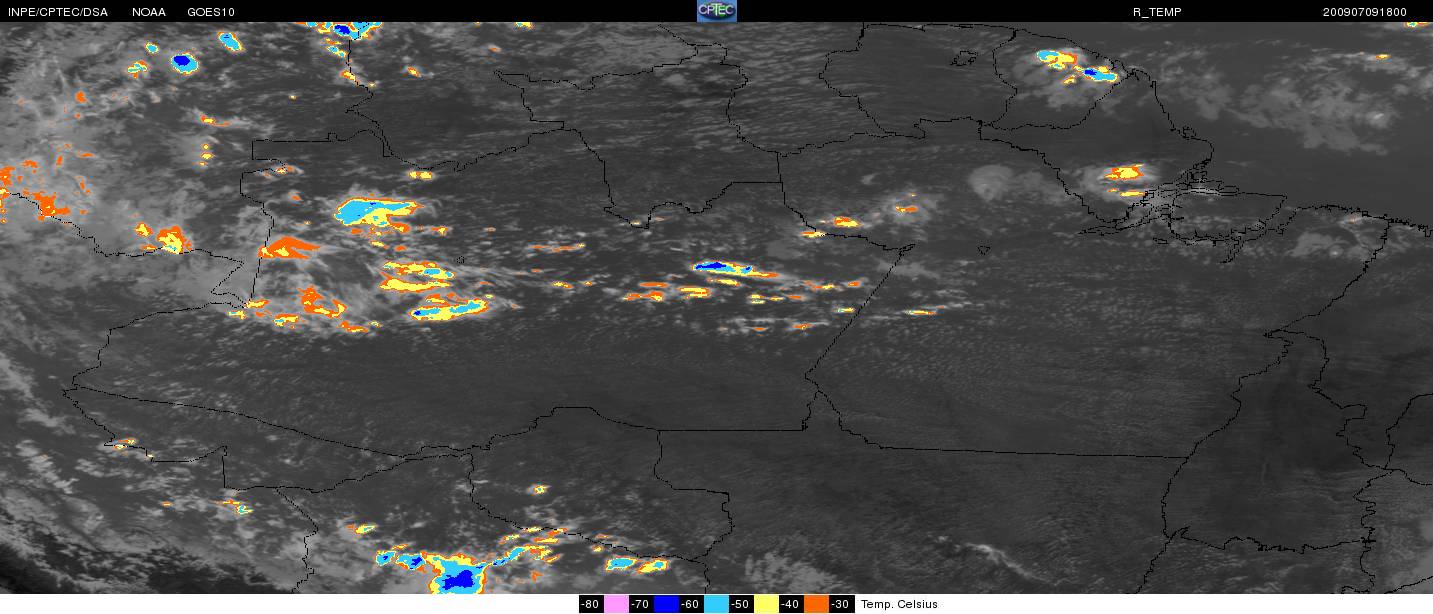Image resolution: width=1433 pixels, height=614 pixels.
Task: Select the orange legend color swatch
Action: pos(816,604)
